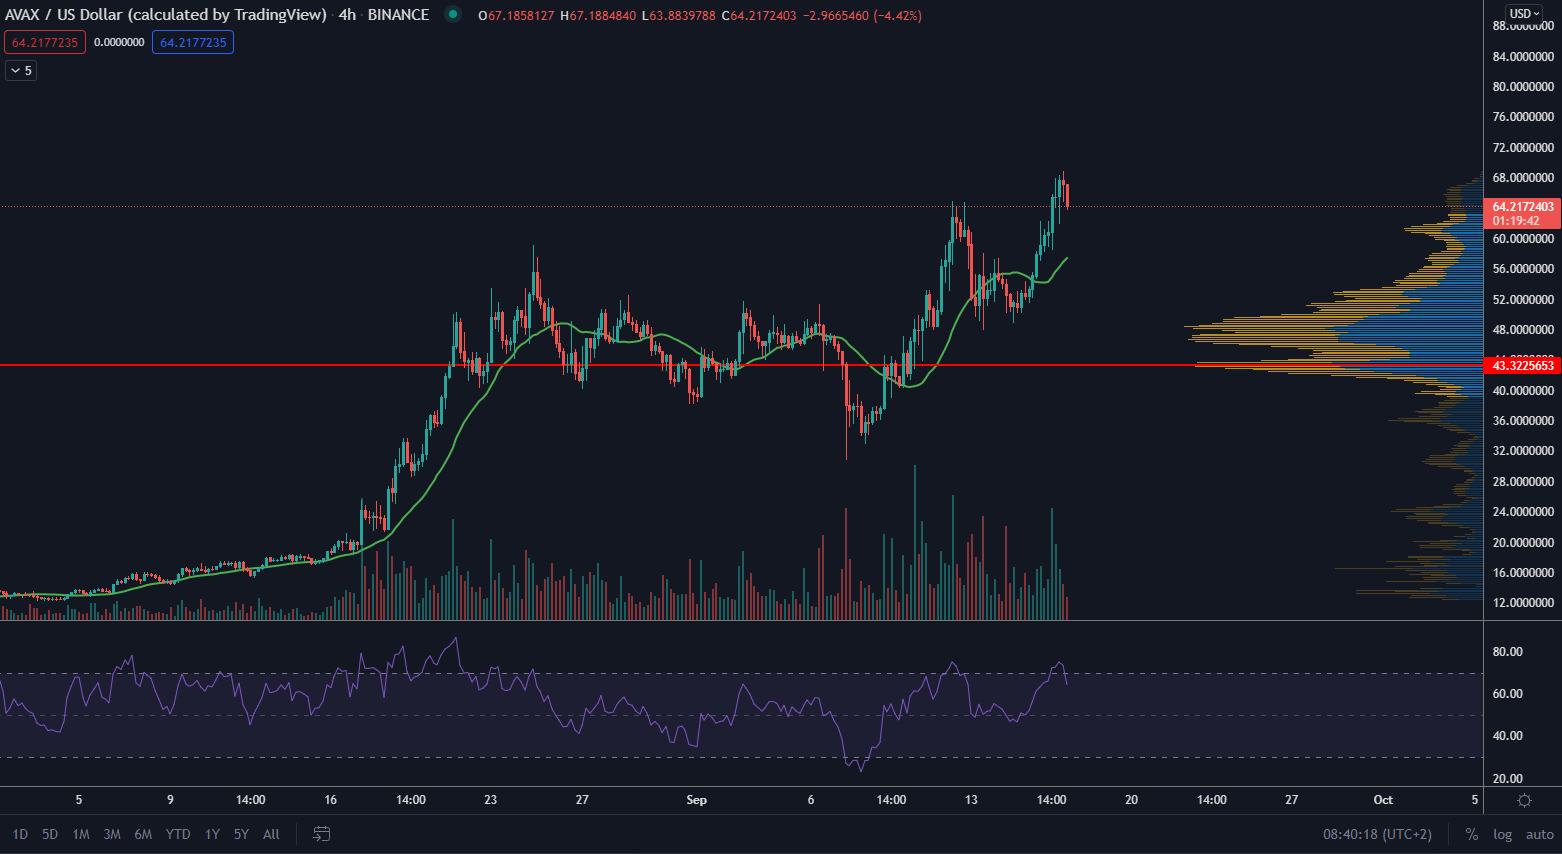This screenshot has height=854, width=1562.
Task: Open the USD currency dropdown
Action: [1524, 14]
